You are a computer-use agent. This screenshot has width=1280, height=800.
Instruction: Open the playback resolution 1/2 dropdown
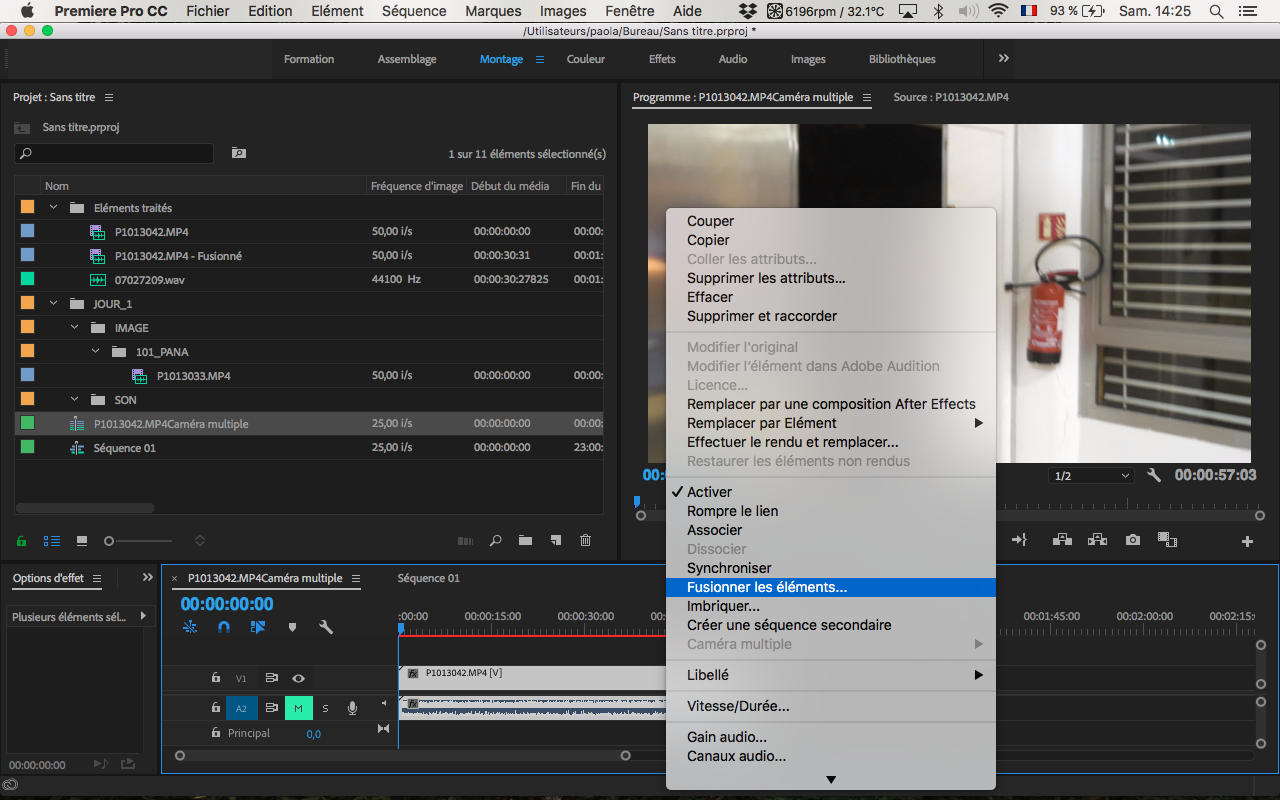click(x=1091, y=476)
